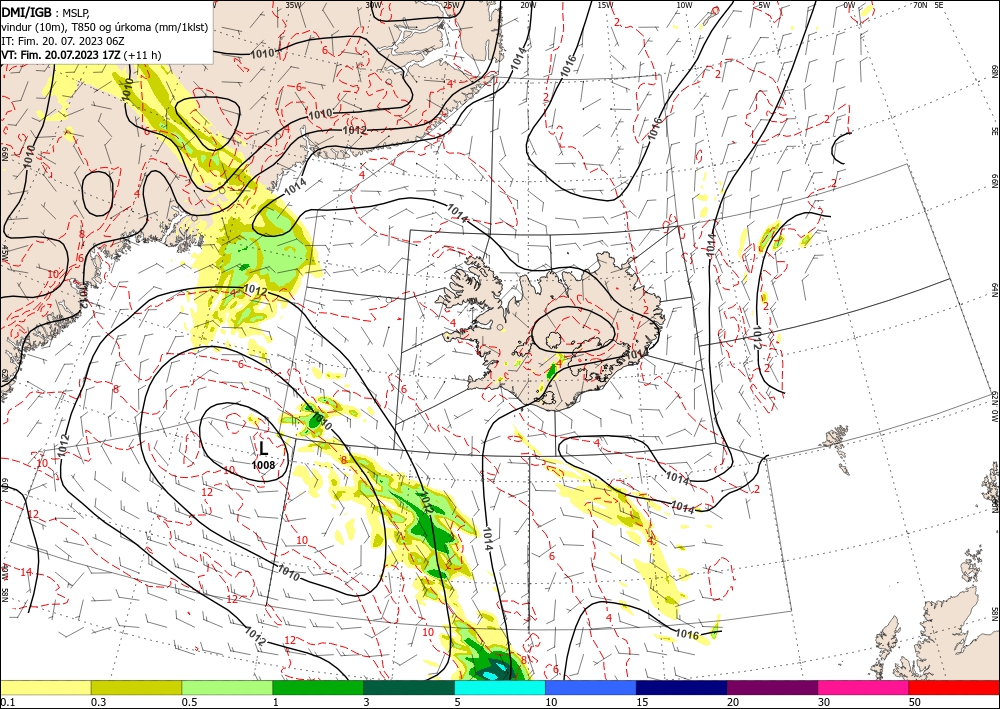1000x709 pixels.
Task: Click the olive 0.3–0.5 legend swatch
Action: click(136, 687)
